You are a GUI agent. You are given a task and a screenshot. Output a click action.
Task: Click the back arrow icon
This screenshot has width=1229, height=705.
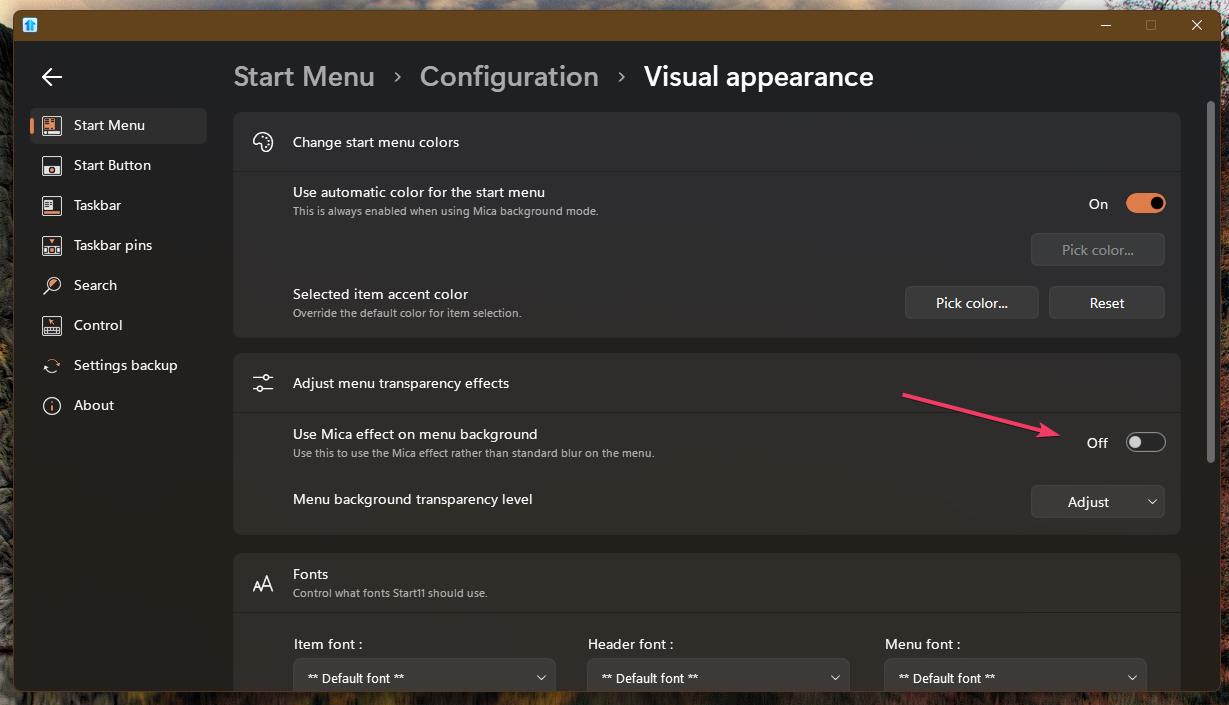click(52, 77)
